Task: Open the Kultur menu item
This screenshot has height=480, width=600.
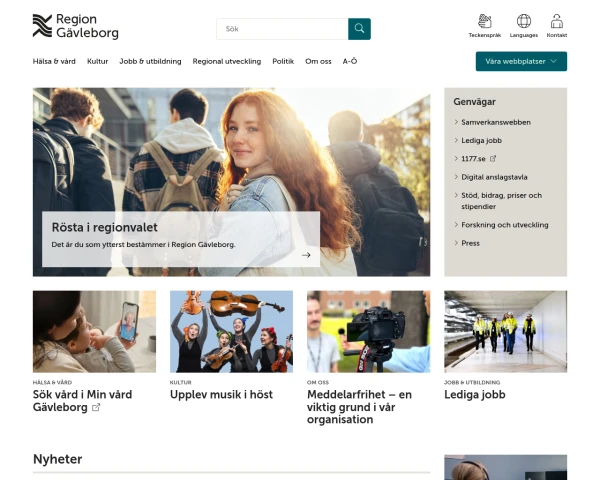Action: click(98, 61)
